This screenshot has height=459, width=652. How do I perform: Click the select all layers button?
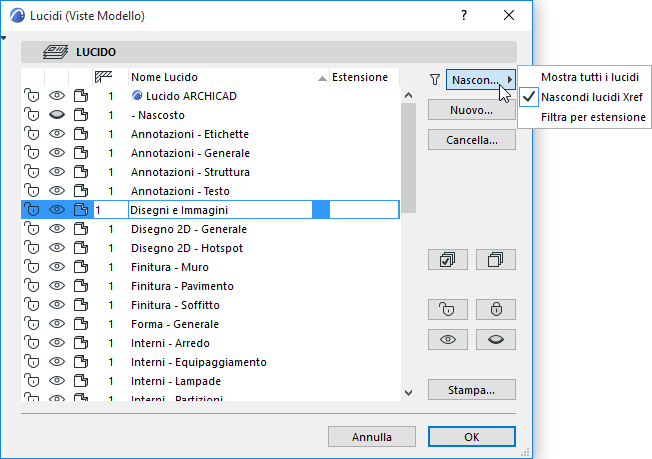click(x=447, y=259)
